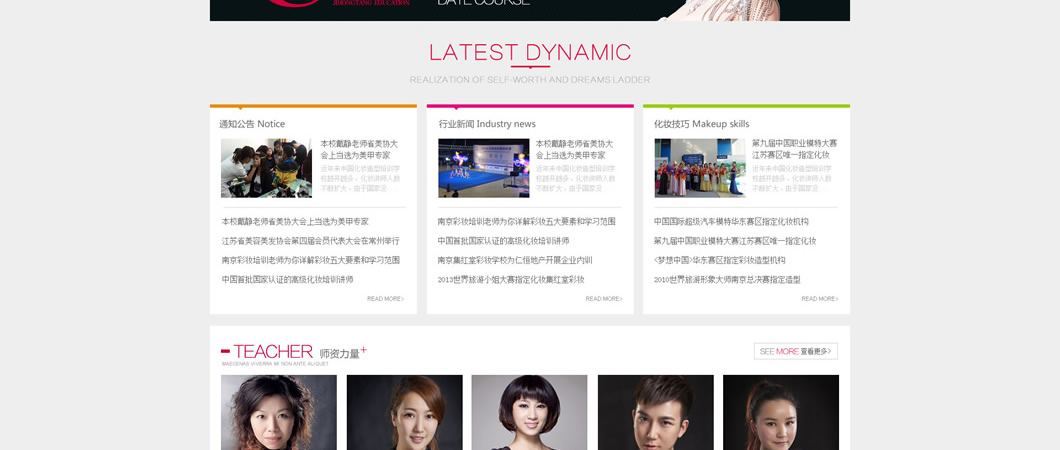Click the TEACHER 师资力量 section title

coord(290,352)
